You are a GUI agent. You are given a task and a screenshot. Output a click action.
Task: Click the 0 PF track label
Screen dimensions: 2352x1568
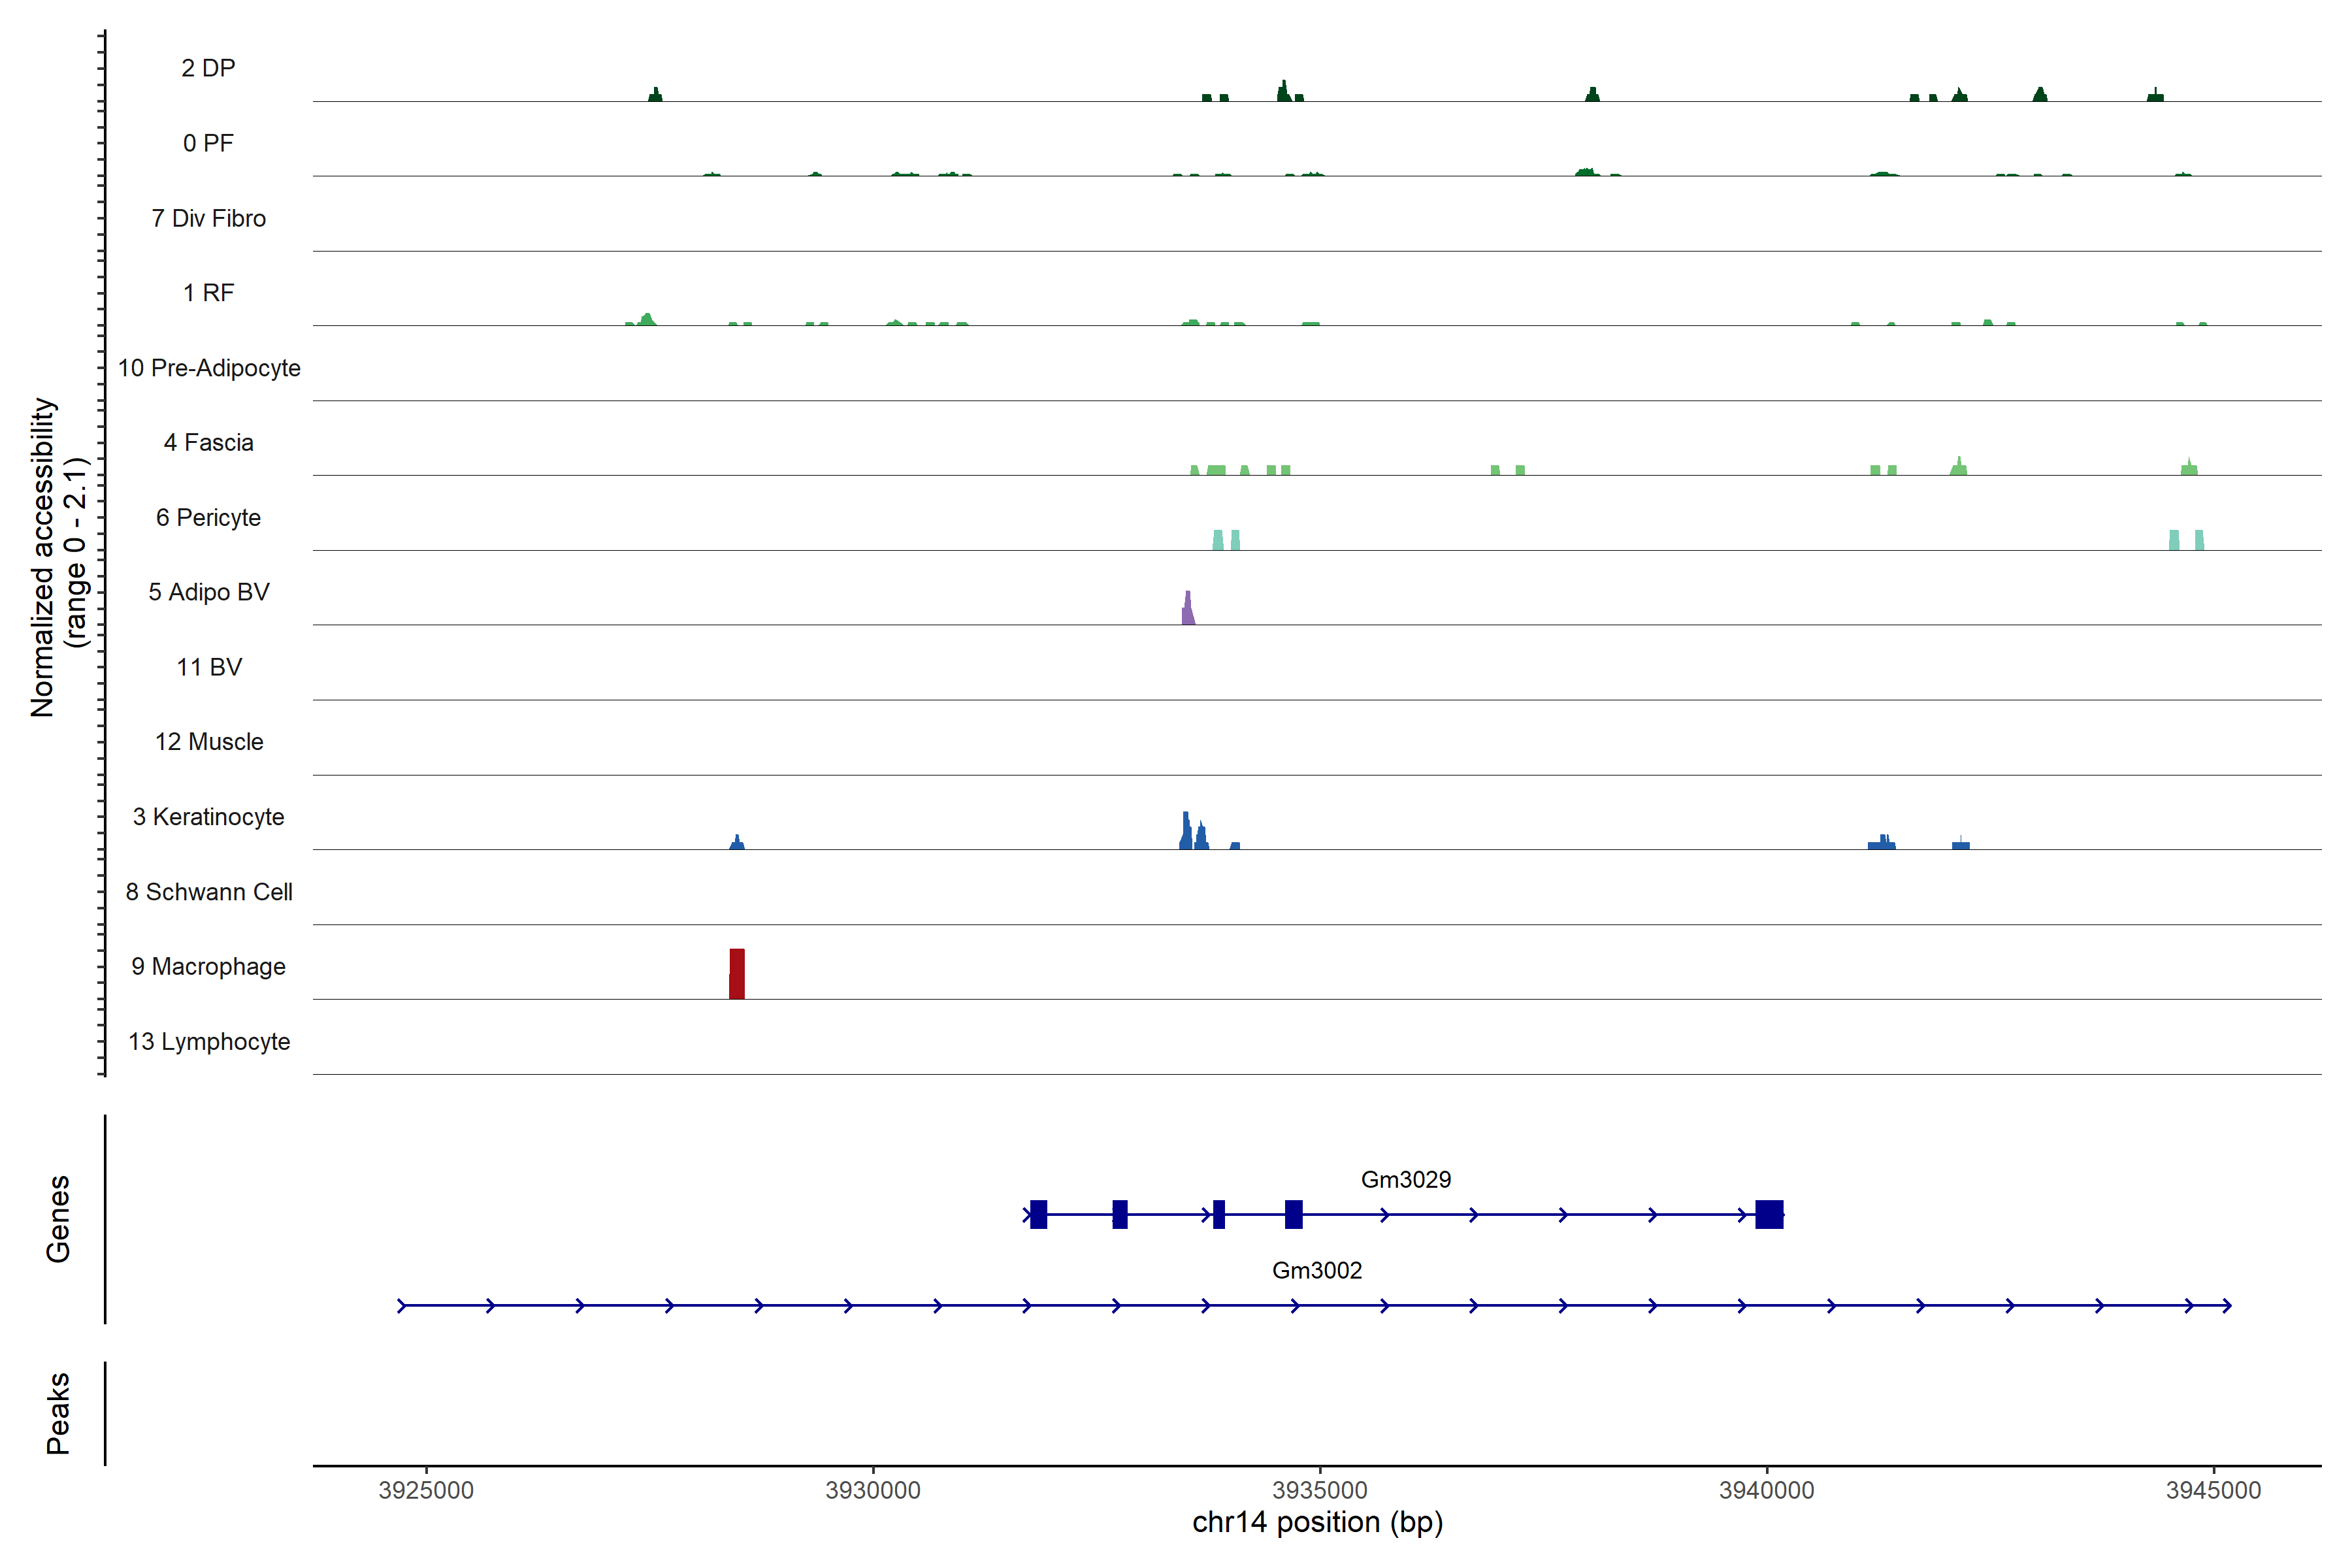208,143
